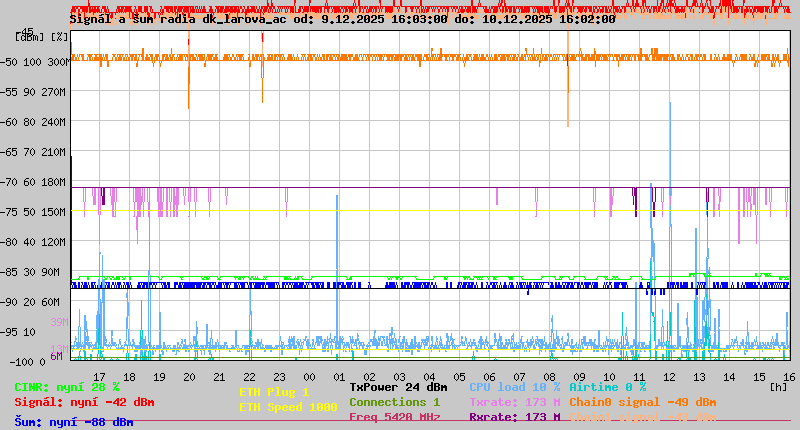800x430 pixels.
Task: Click the '18' hour label on the time axis
Action: tap(130, 377)
